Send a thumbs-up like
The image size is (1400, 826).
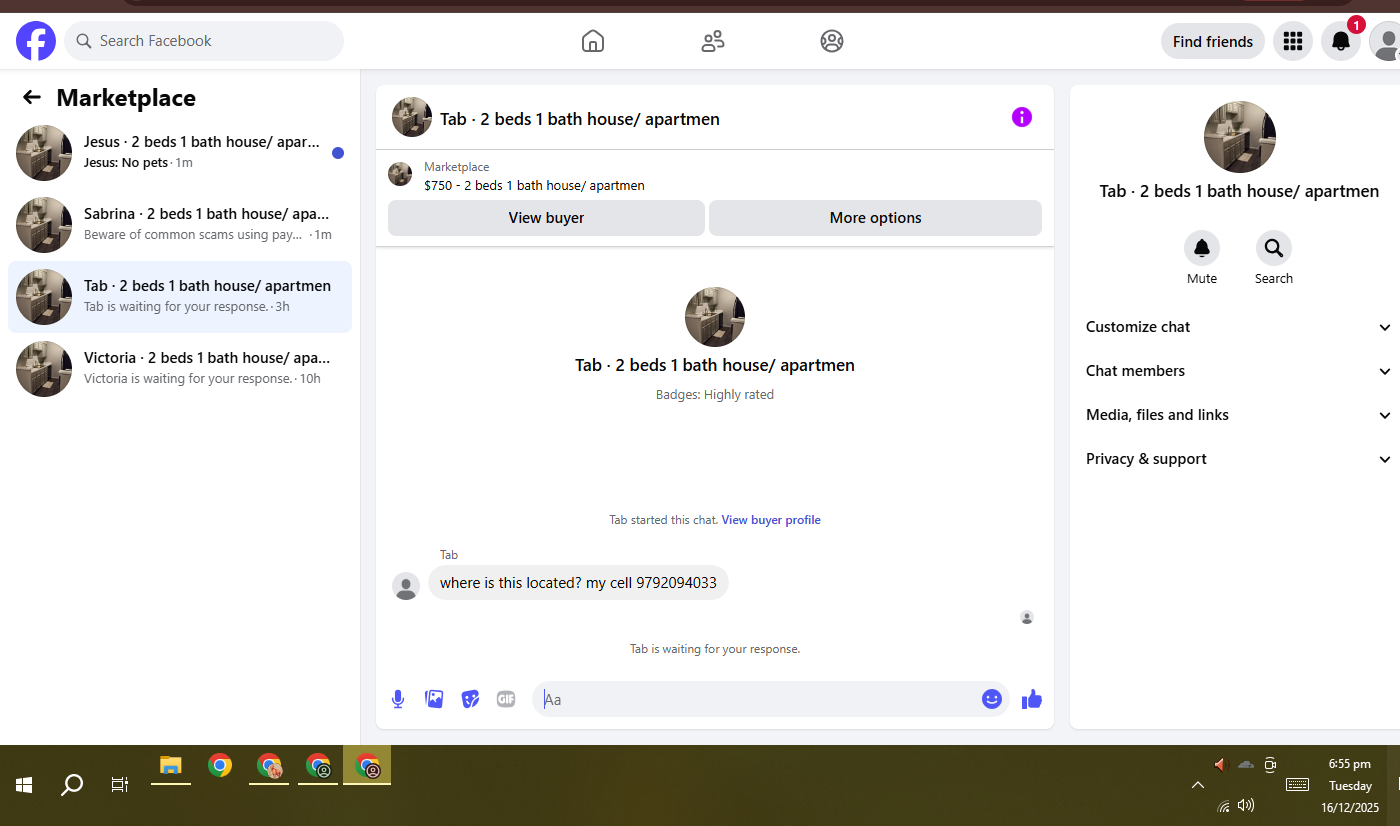tap(1032, 699)
